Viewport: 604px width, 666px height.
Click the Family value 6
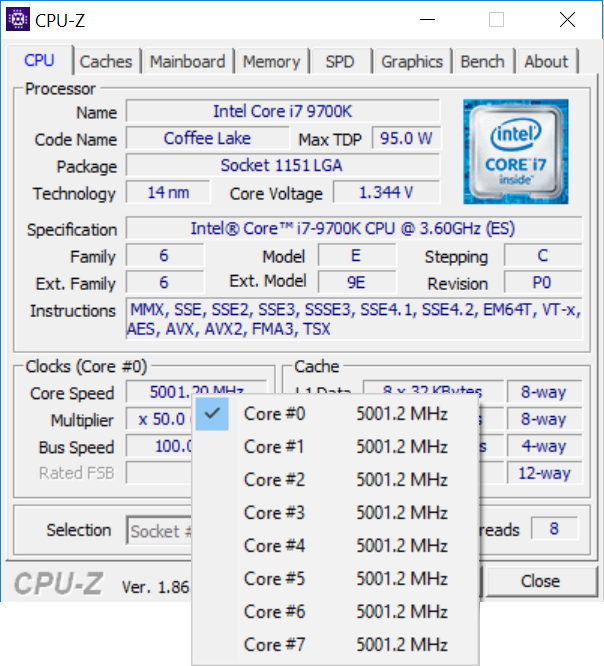tap(165, 256)
